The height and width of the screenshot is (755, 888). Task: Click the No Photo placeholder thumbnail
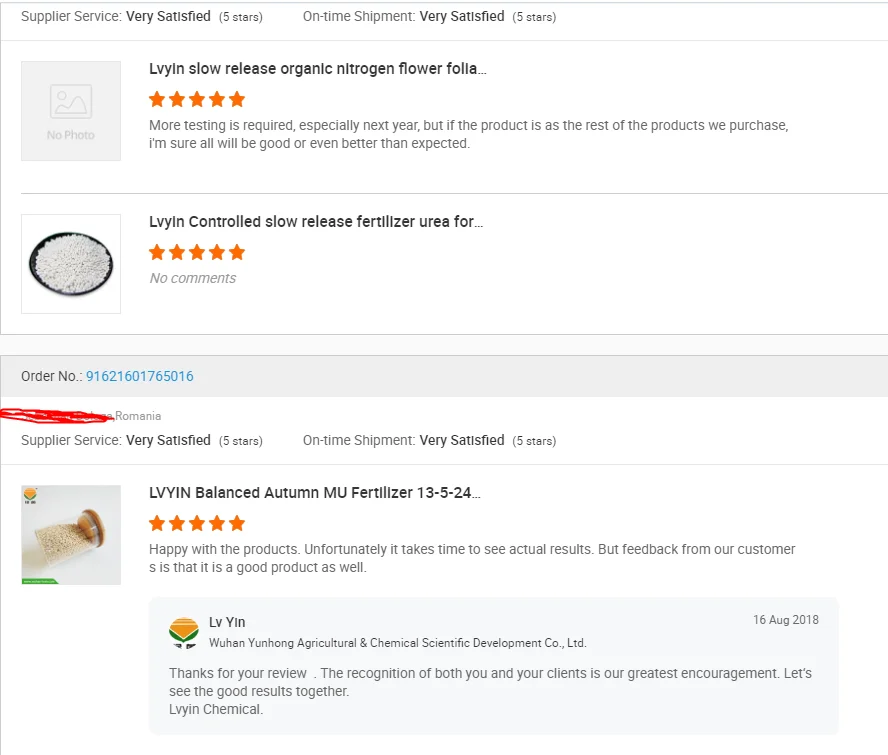(71, 111)
